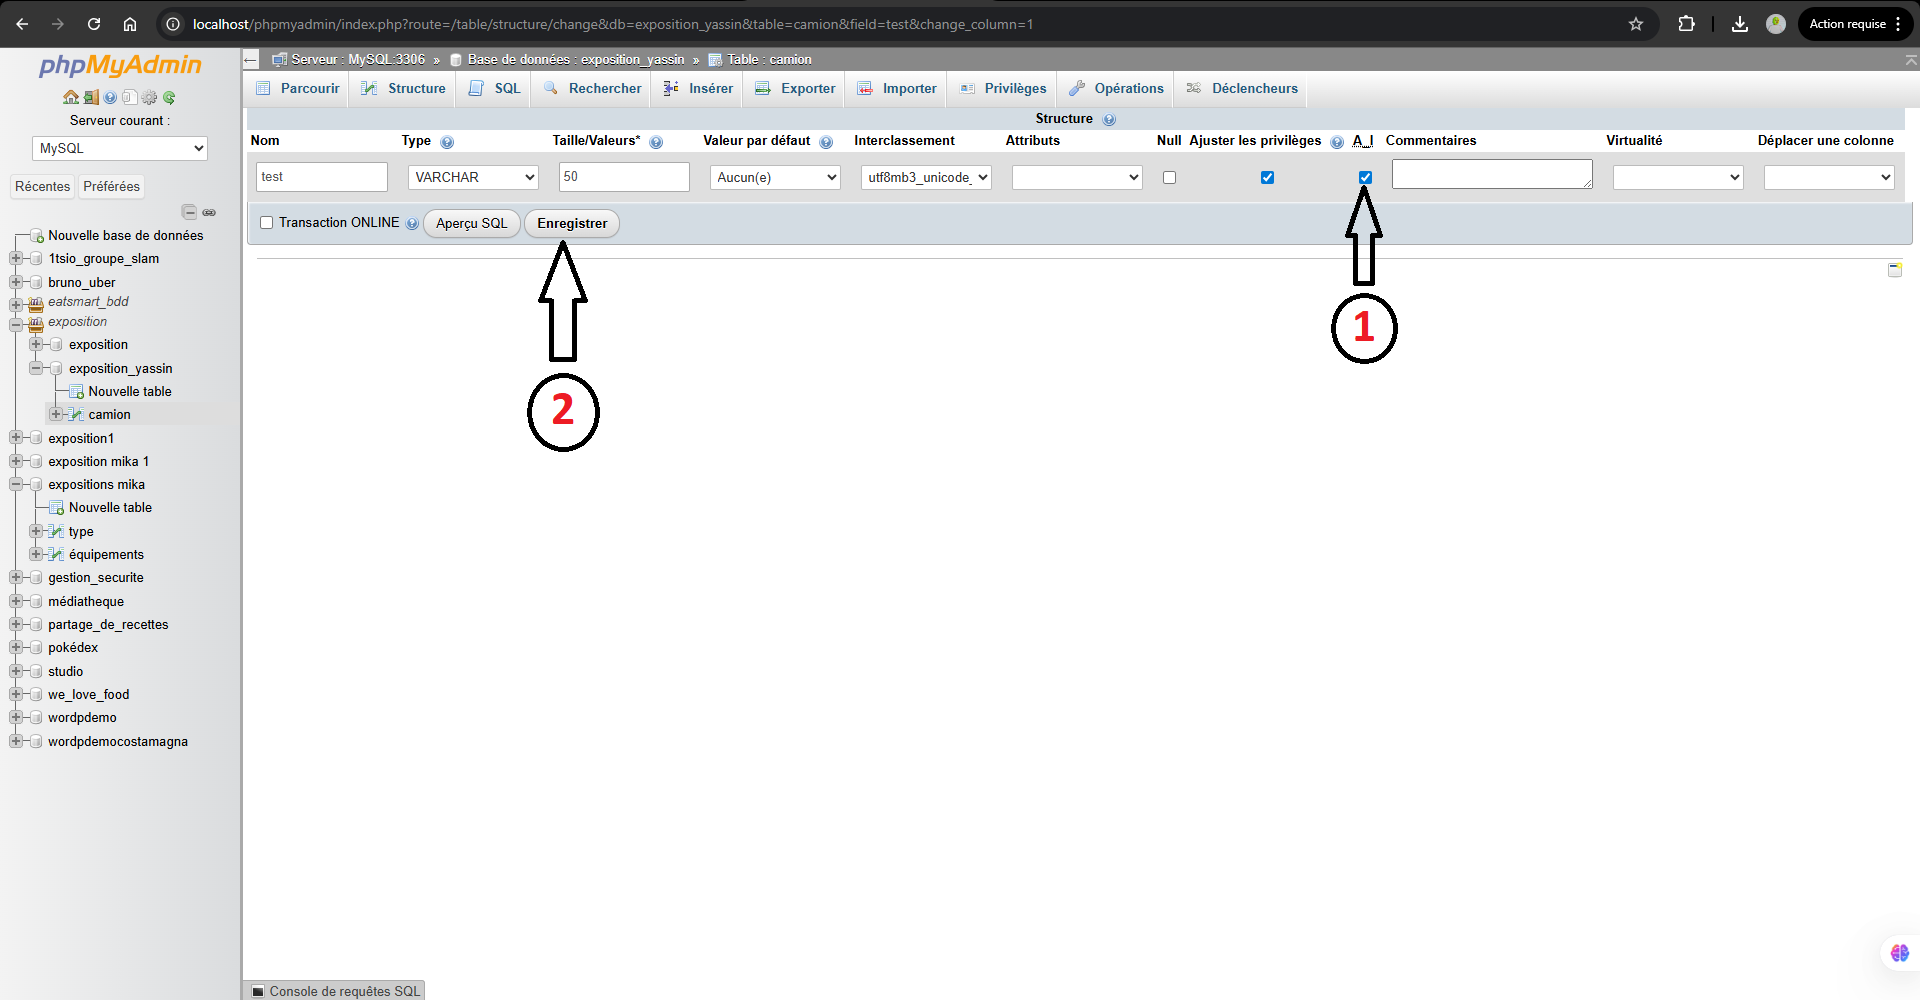Click the phpMyAdmin home icon
The height and width of the screenshot is (1000, 1920).
point(70,97)
